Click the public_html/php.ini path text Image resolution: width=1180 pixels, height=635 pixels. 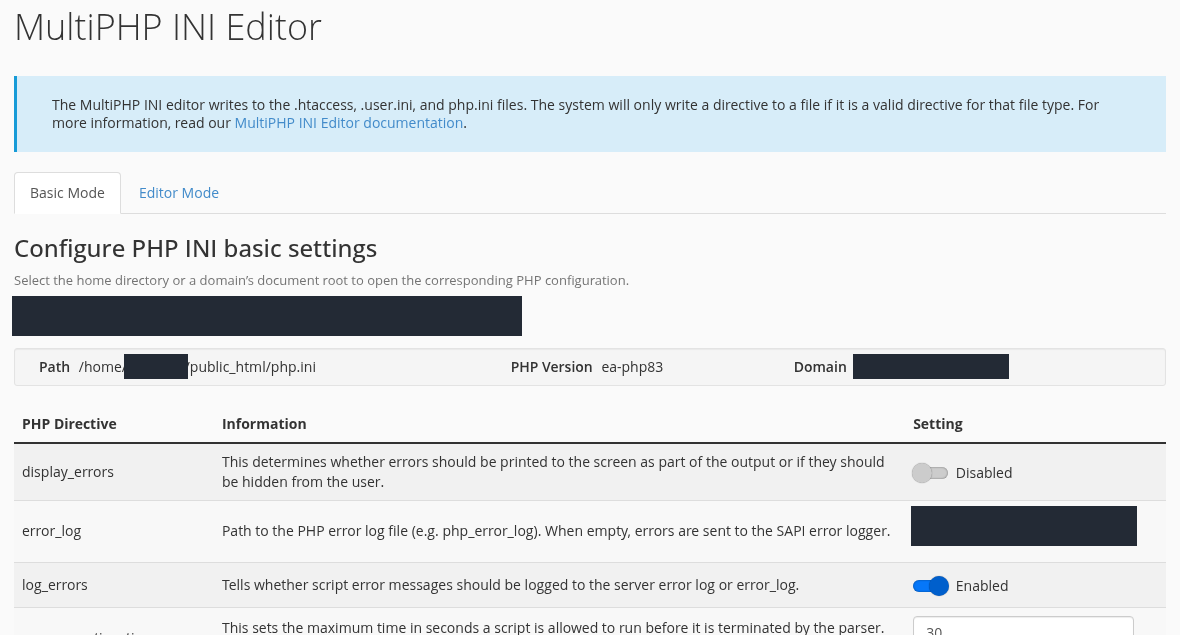(x=253, y=366)
